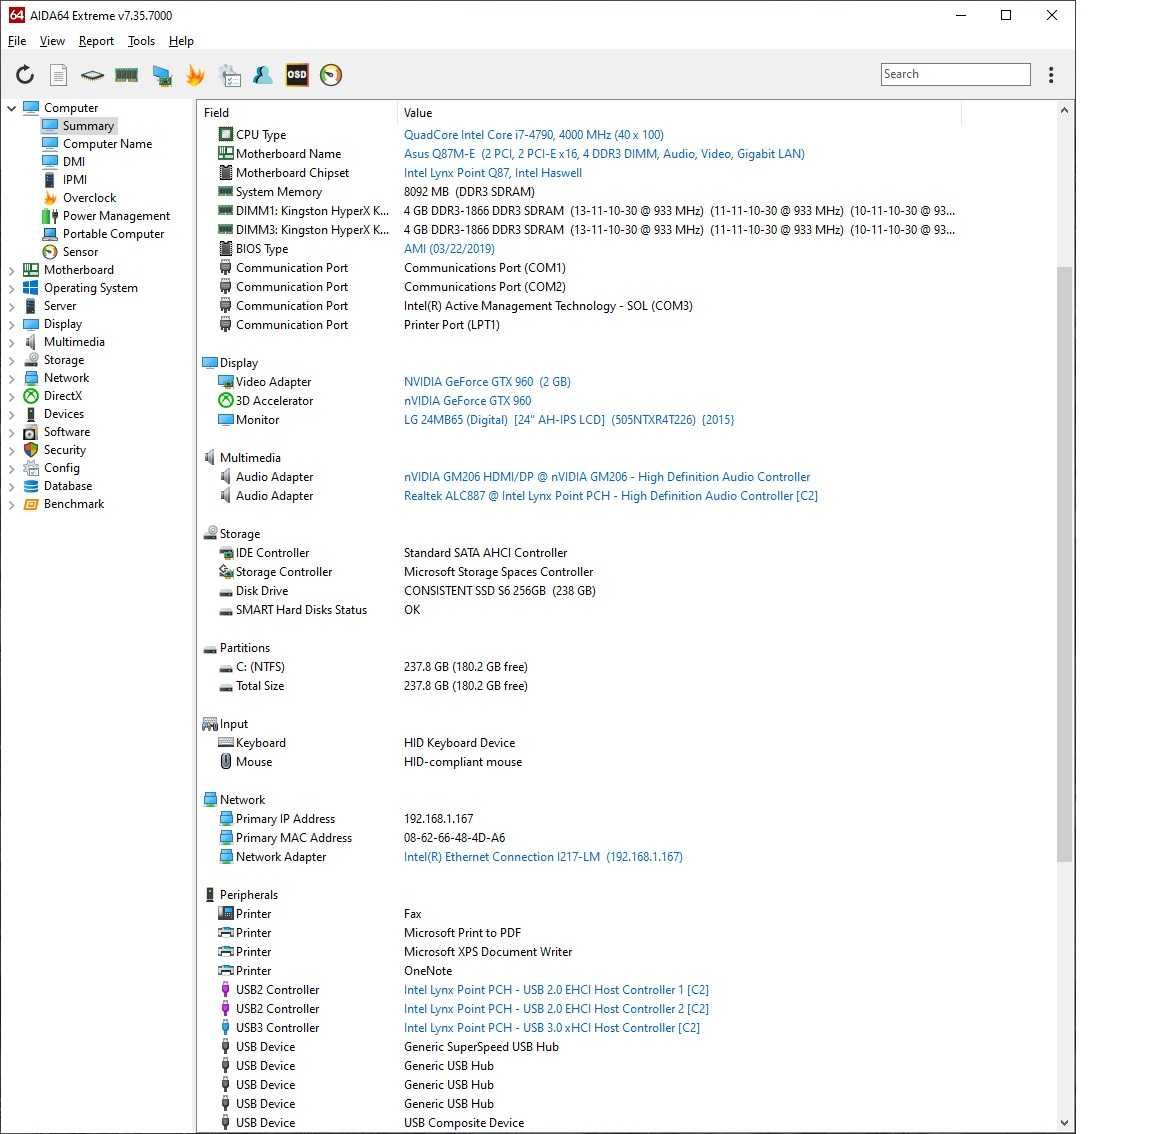The image size is (1152, 1134).
Task: Click the scrollbar up arrow
Action: point(1064,111)
